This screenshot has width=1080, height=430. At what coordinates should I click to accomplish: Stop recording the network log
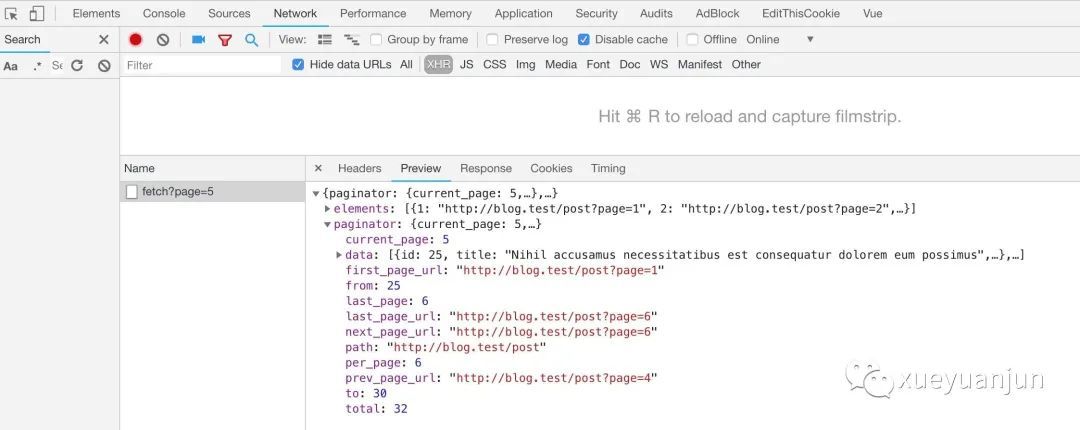pyautogui.click(x=136, y=40)
